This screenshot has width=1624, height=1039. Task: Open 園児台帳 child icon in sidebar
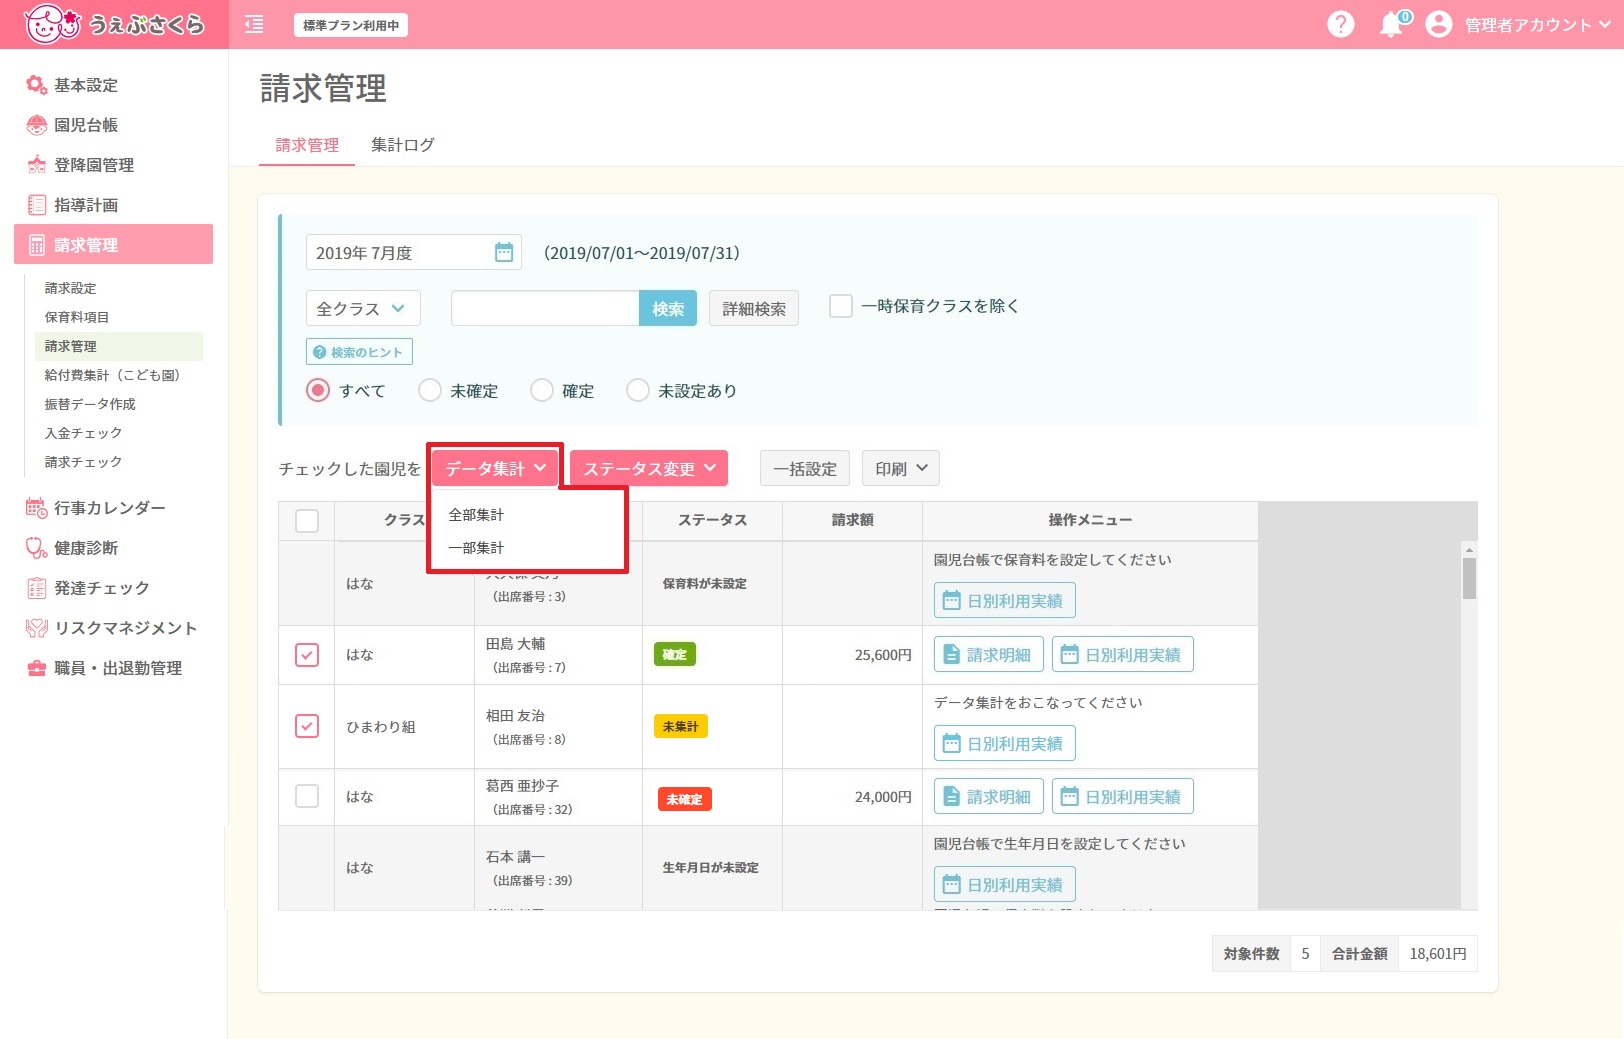[x=37, y=125]
